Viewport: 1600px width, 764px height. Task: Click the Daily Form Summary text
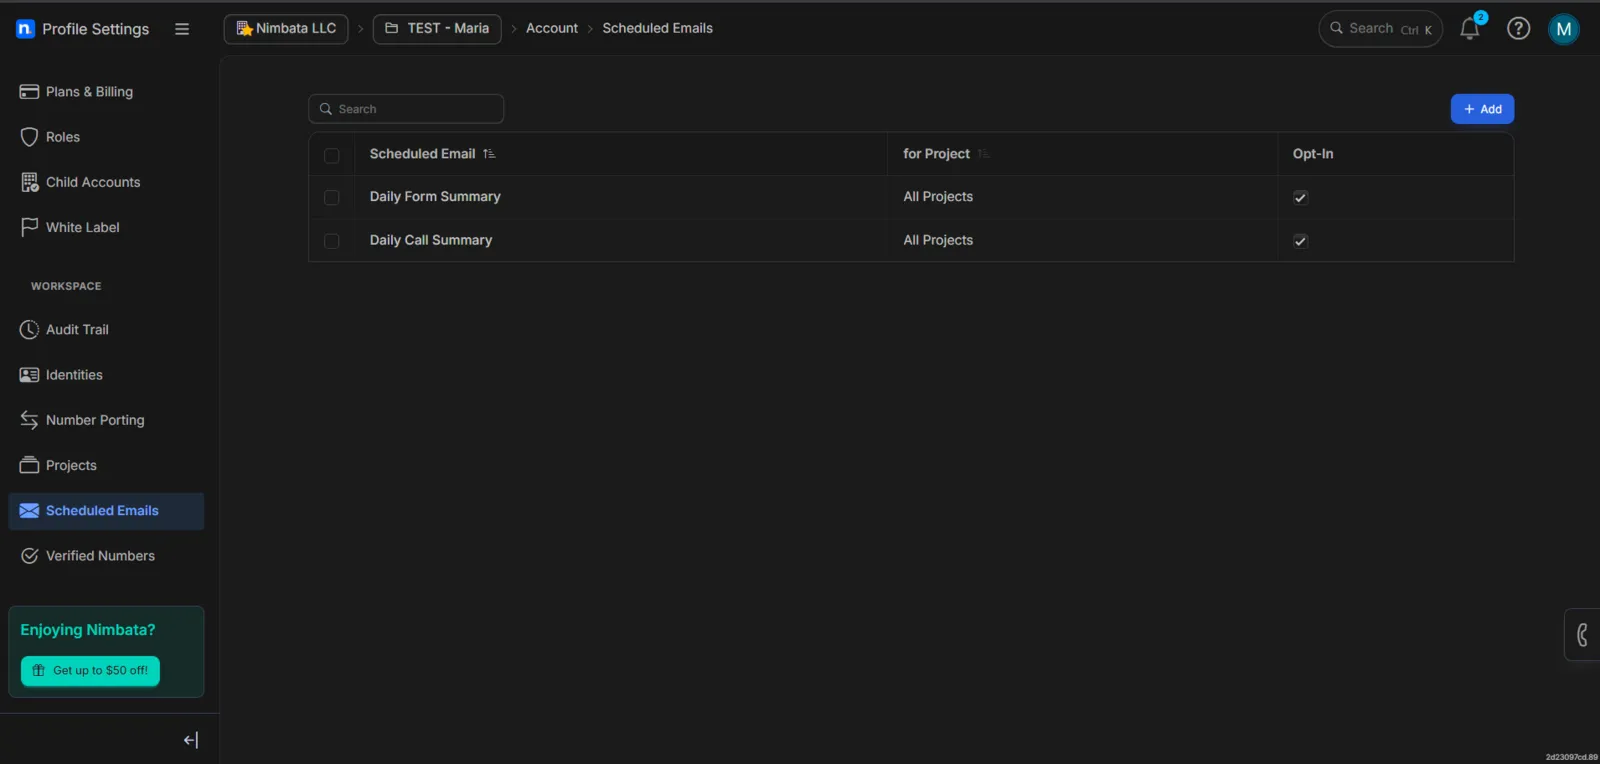pos(435,197)
